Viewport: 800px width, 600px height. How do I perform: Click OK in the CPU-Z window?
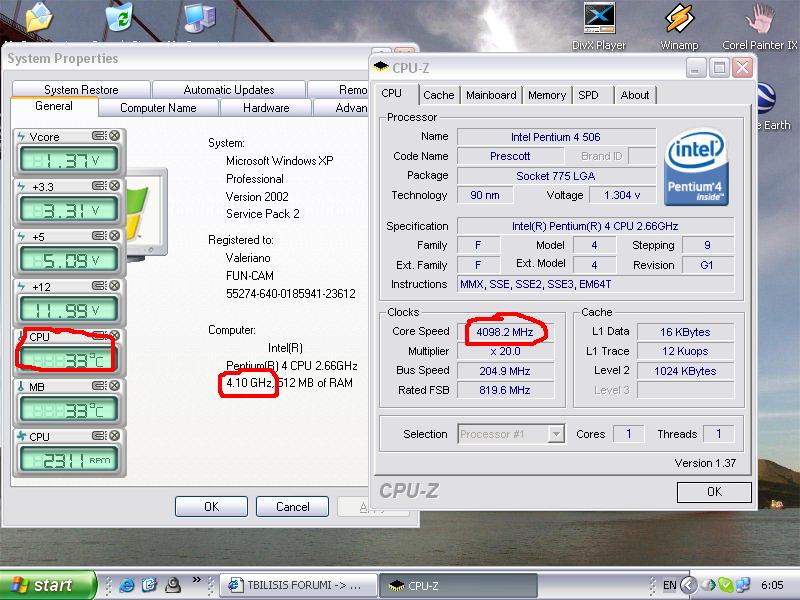point(714,492)
